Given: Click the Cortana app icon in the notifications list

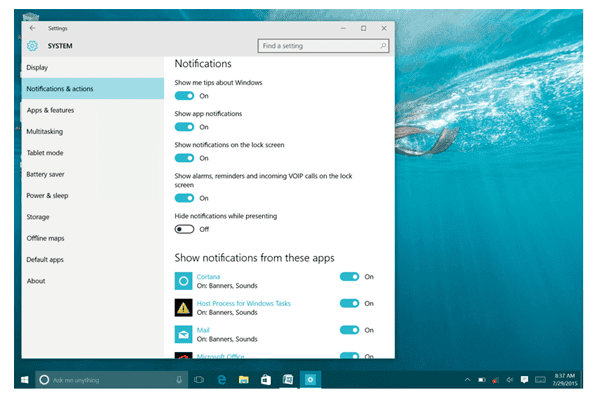Looking at the screenshot, I should pyautogui.click(x=183, y=281).
